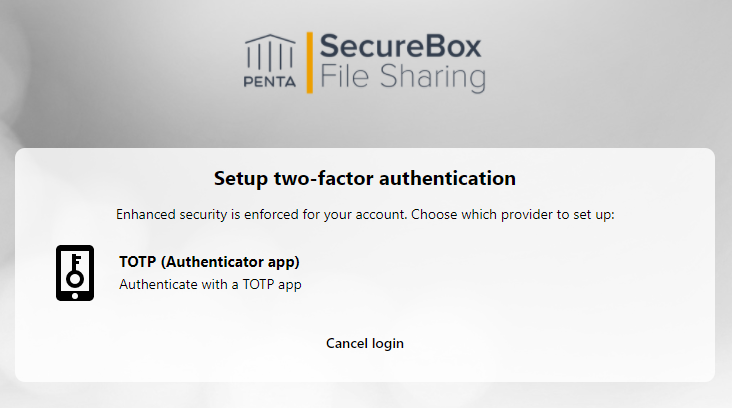732x408 pixels.
Task: Click the phone icon's home button dot
Action: pyautogui.click(x=75, y=295)
